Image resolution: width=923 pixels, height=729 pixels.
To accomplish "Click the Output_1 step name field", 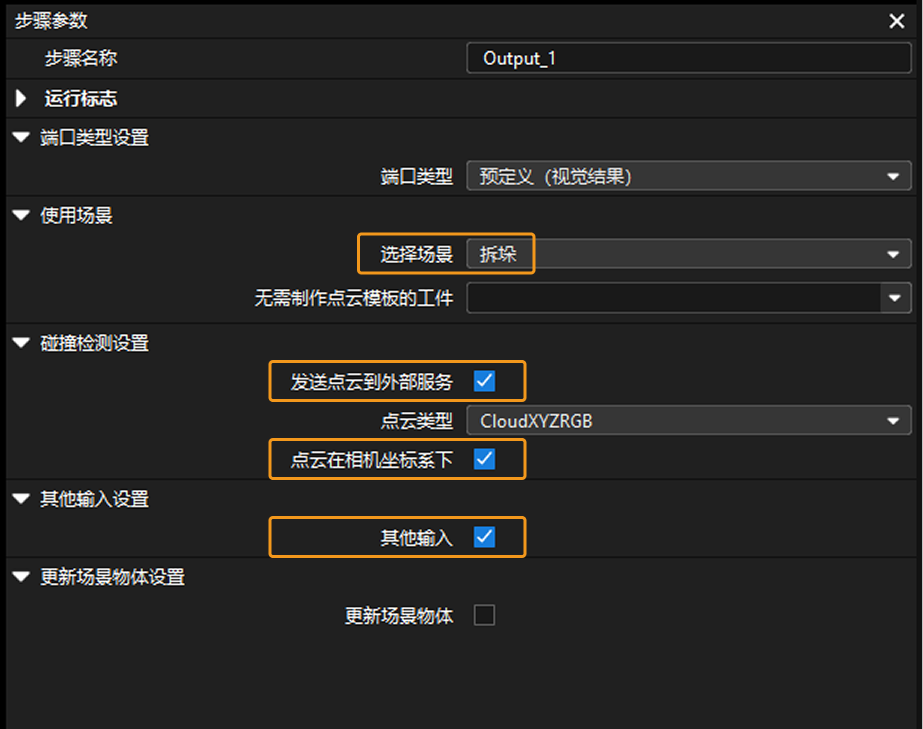I will (x=688, y=58).
